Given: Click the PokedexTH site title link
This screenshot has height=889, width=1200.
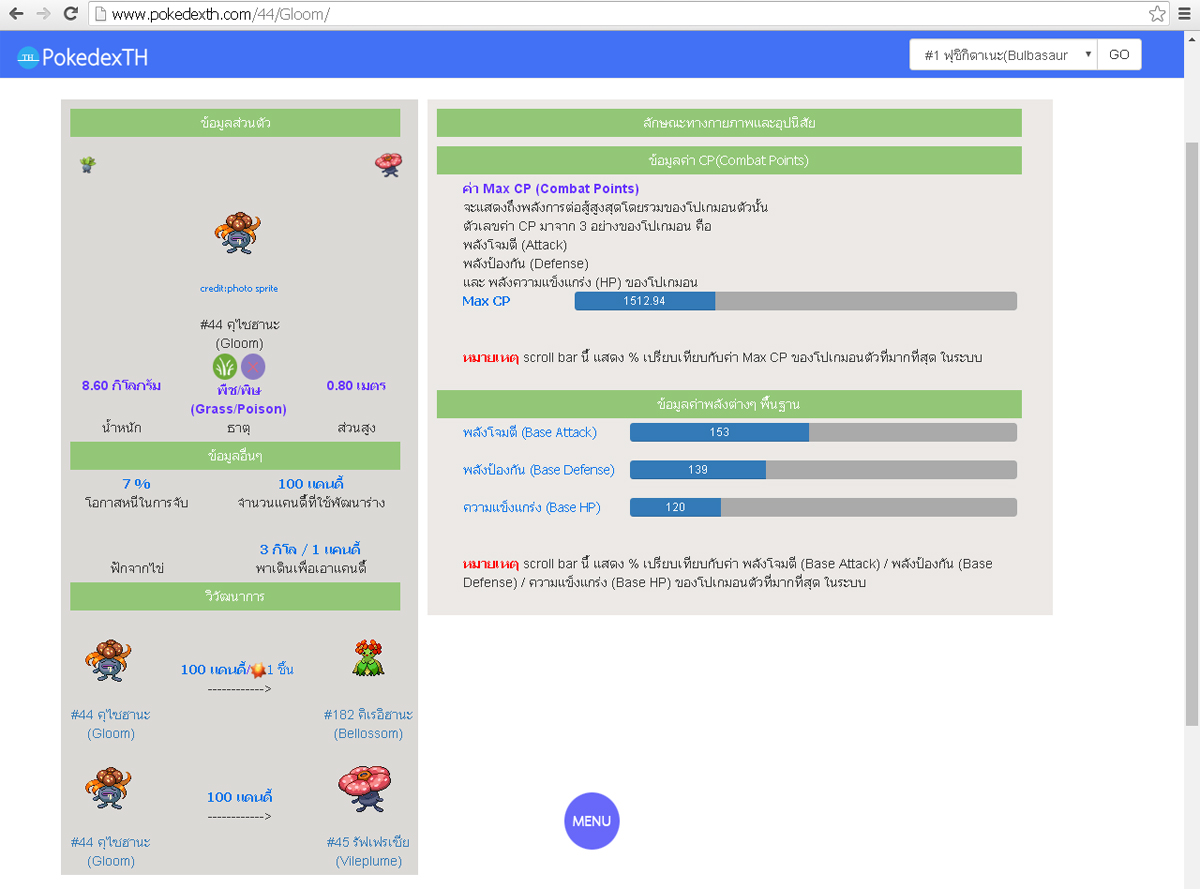Looking at the screenshot, I should tap(94, 58).
